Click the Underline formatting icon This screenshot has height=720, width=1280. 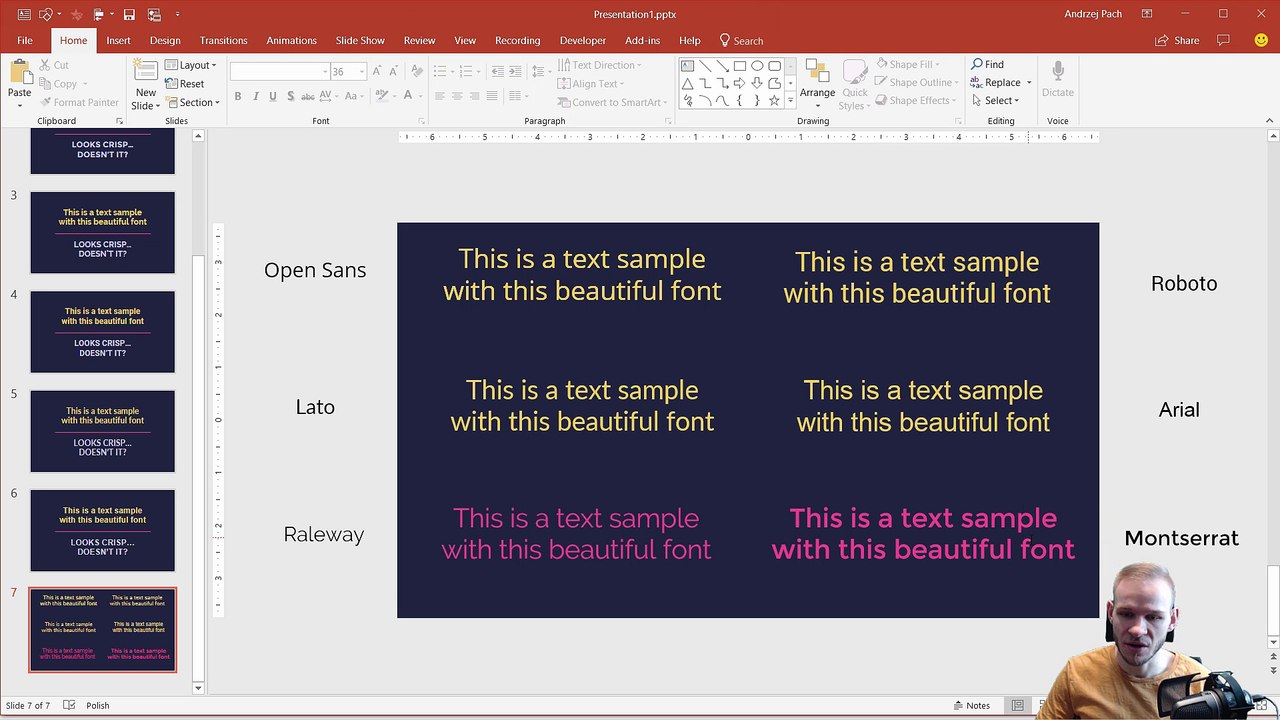coord(273,96)
